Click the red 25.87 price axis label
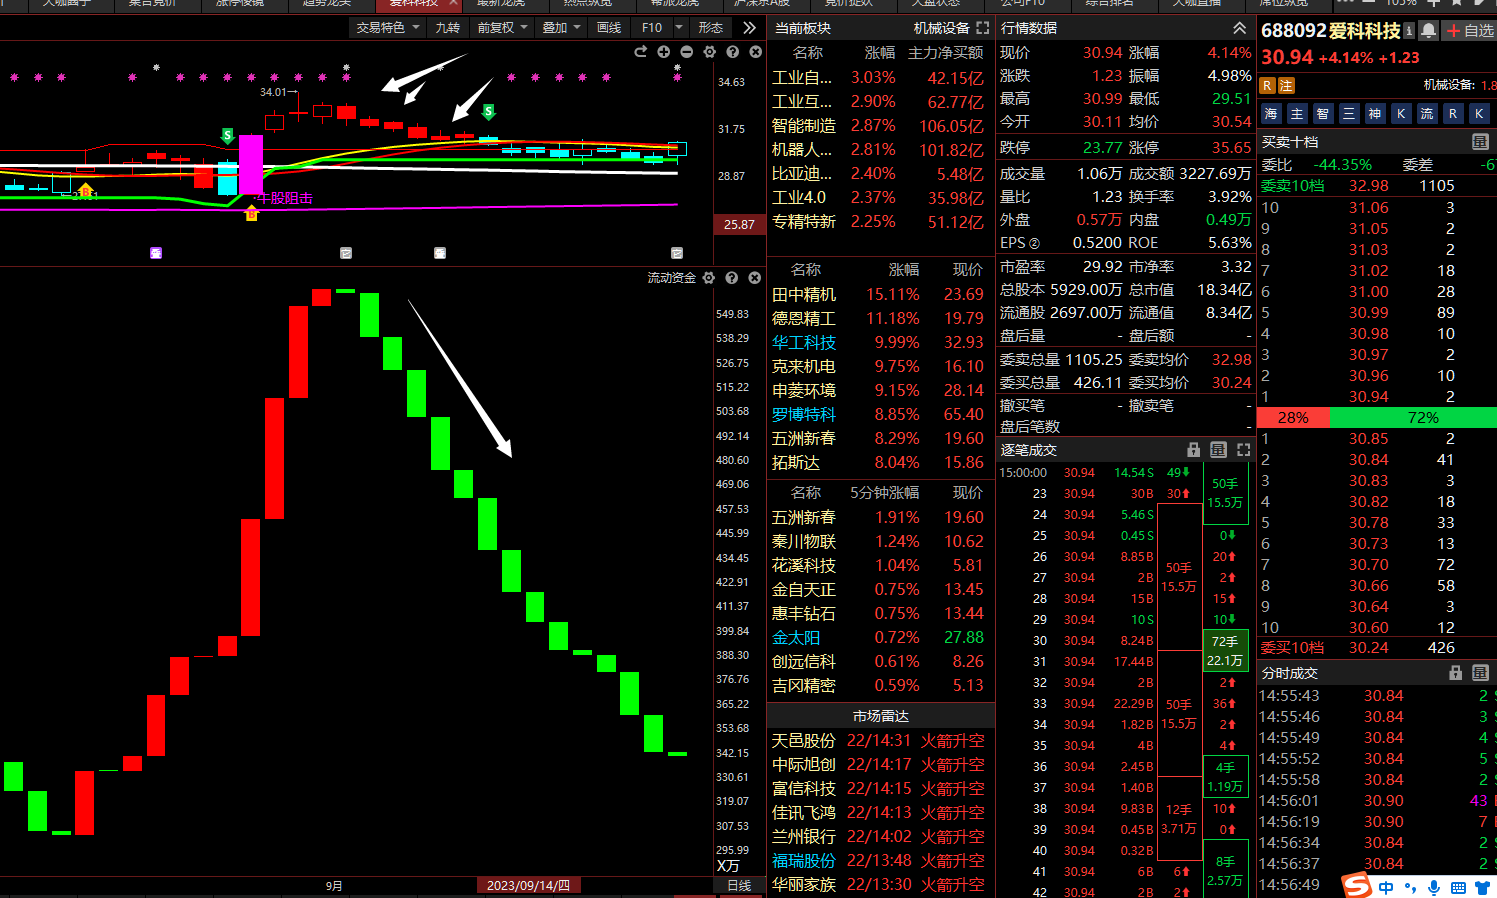Screen dimensions: 1497x898 739,225
